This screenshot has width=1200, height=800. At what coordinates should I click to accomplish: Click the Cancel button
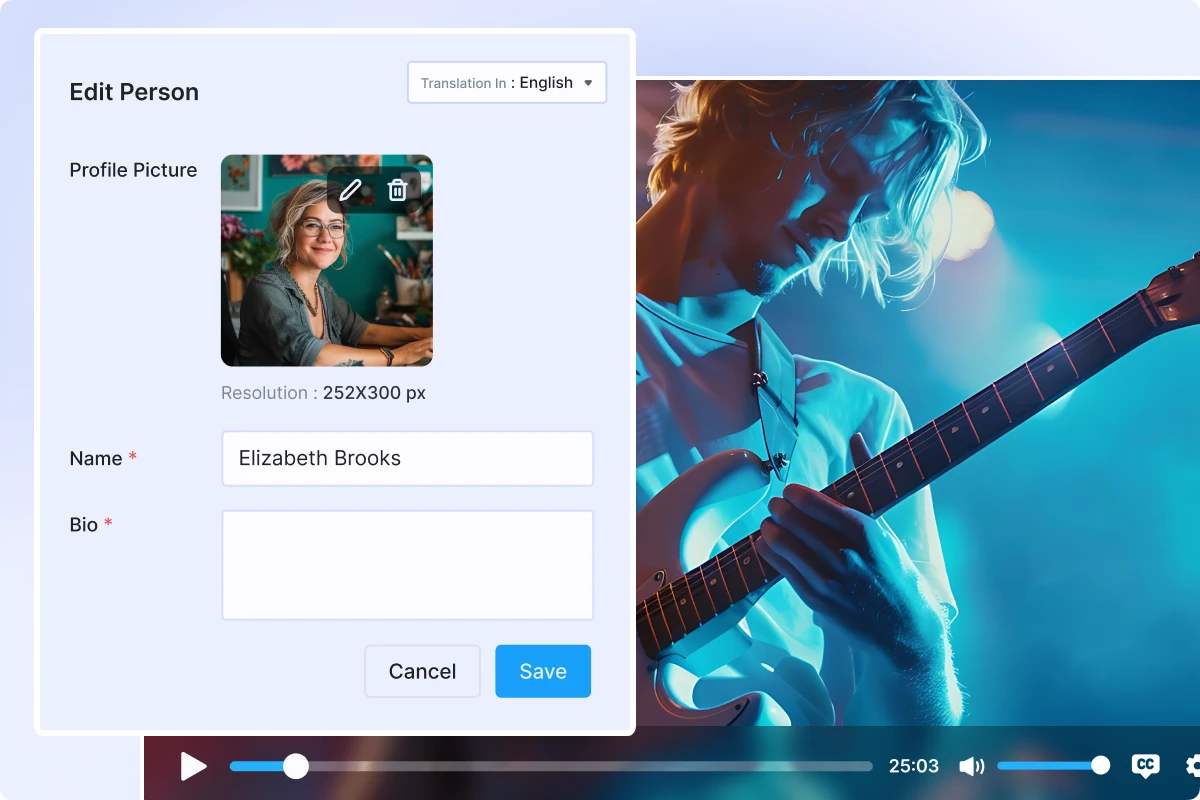422,671
